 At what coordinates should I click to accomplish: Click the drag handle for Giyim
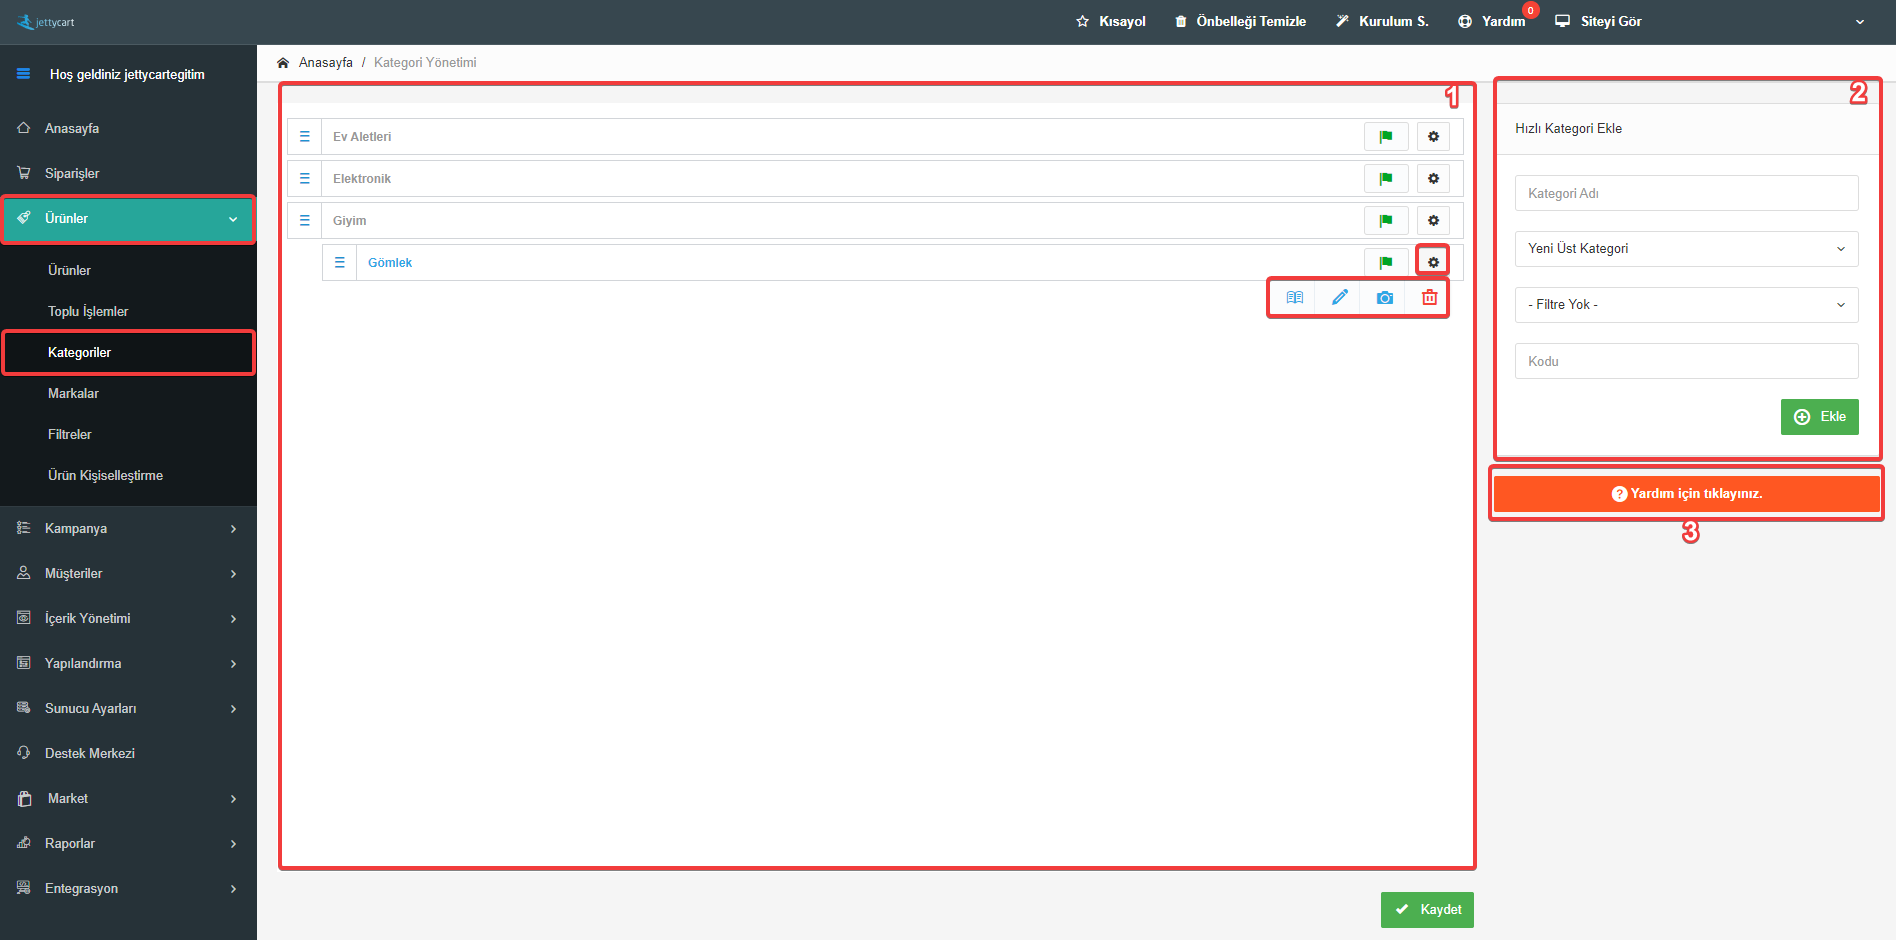tap(305, 221)
